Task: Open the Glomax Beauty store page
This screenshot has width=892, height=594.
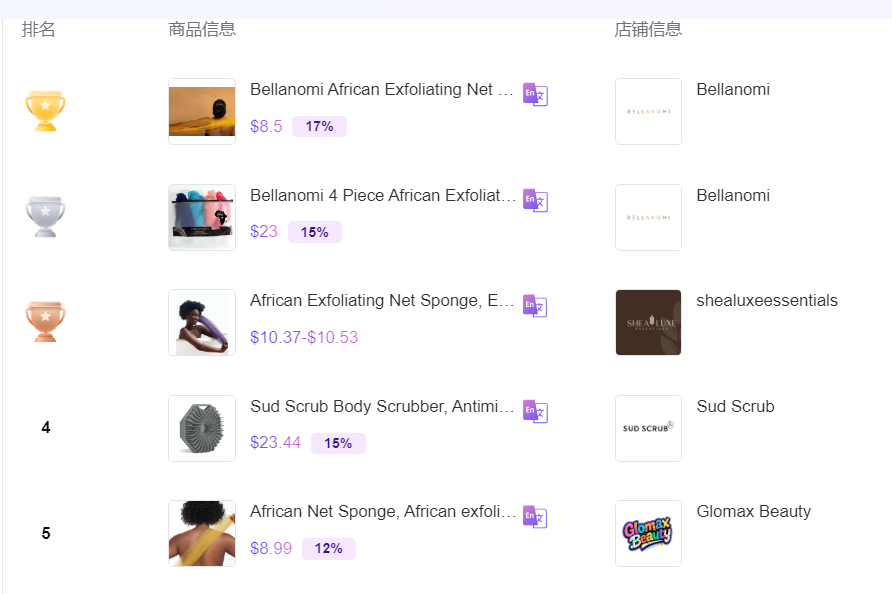Action: [754, 511]
